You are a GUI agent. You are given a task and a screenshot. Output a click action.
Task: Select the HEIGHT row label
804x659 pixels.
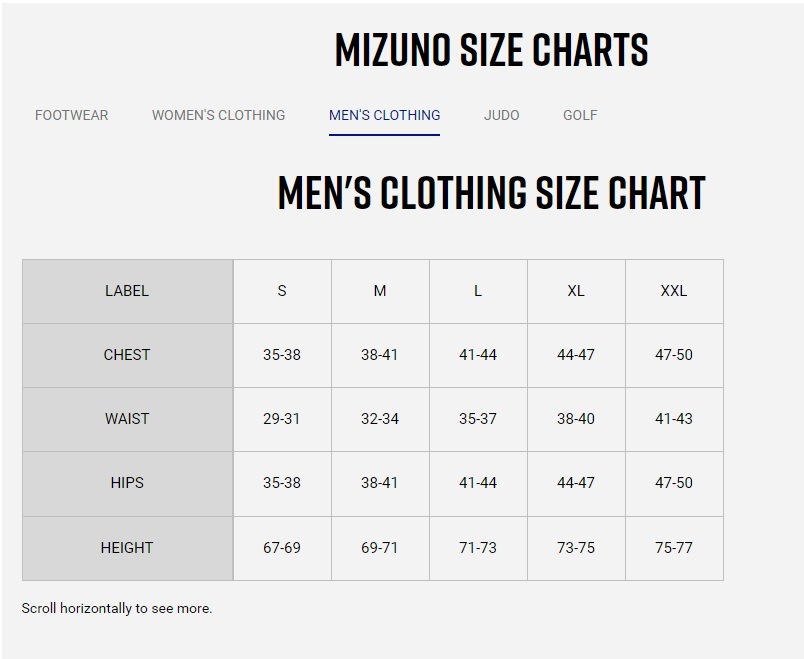(127, 547)
